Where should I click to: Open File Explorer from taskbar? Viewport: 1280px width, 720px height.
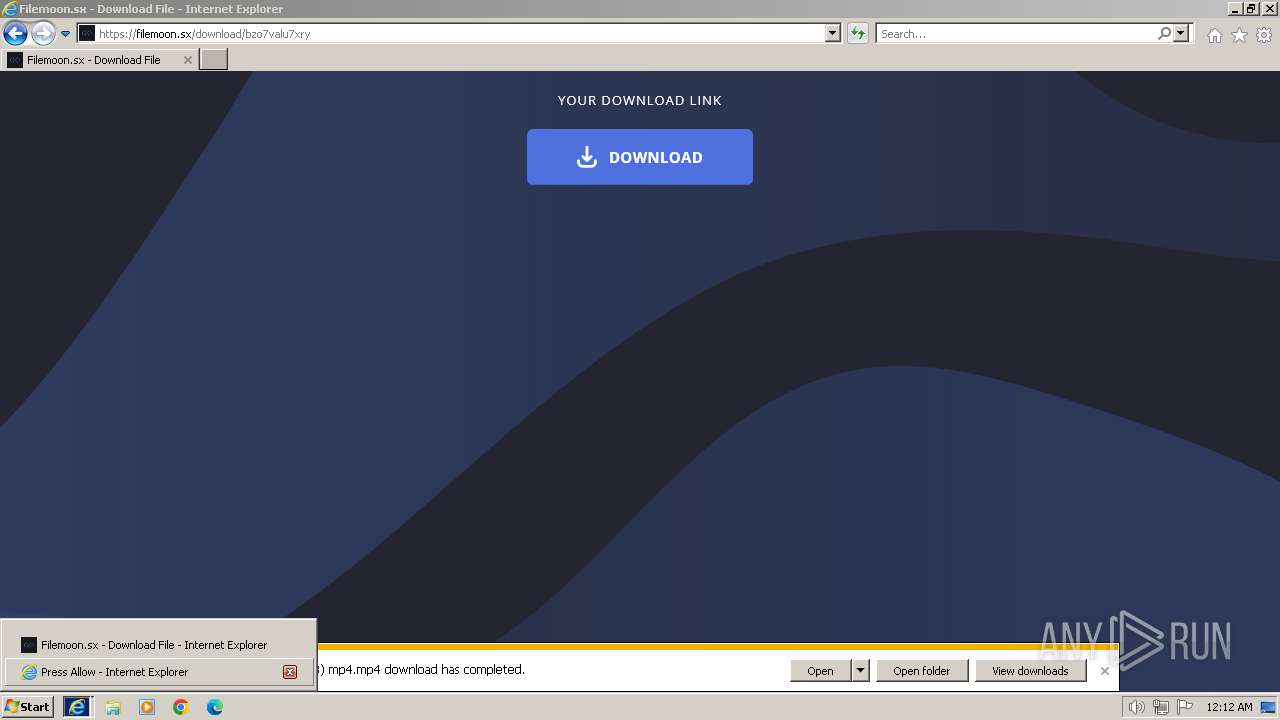coord(113,707)
